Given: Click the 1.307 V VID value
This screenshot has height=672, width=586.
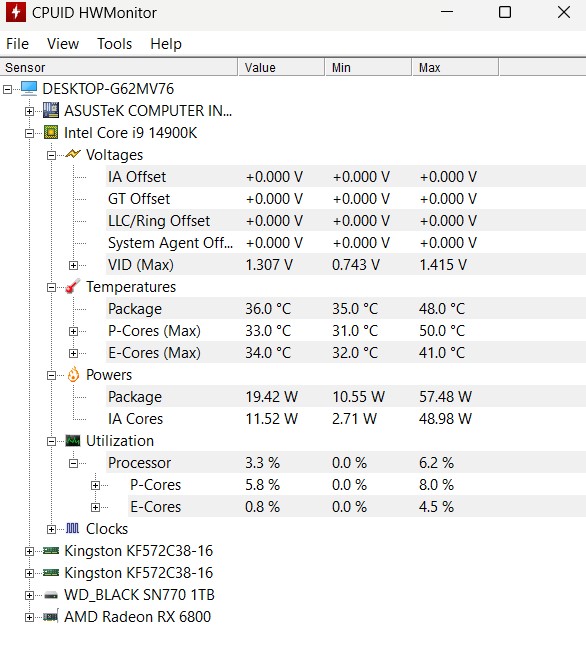Looking at the screenshot, I should tap(269, 264).
